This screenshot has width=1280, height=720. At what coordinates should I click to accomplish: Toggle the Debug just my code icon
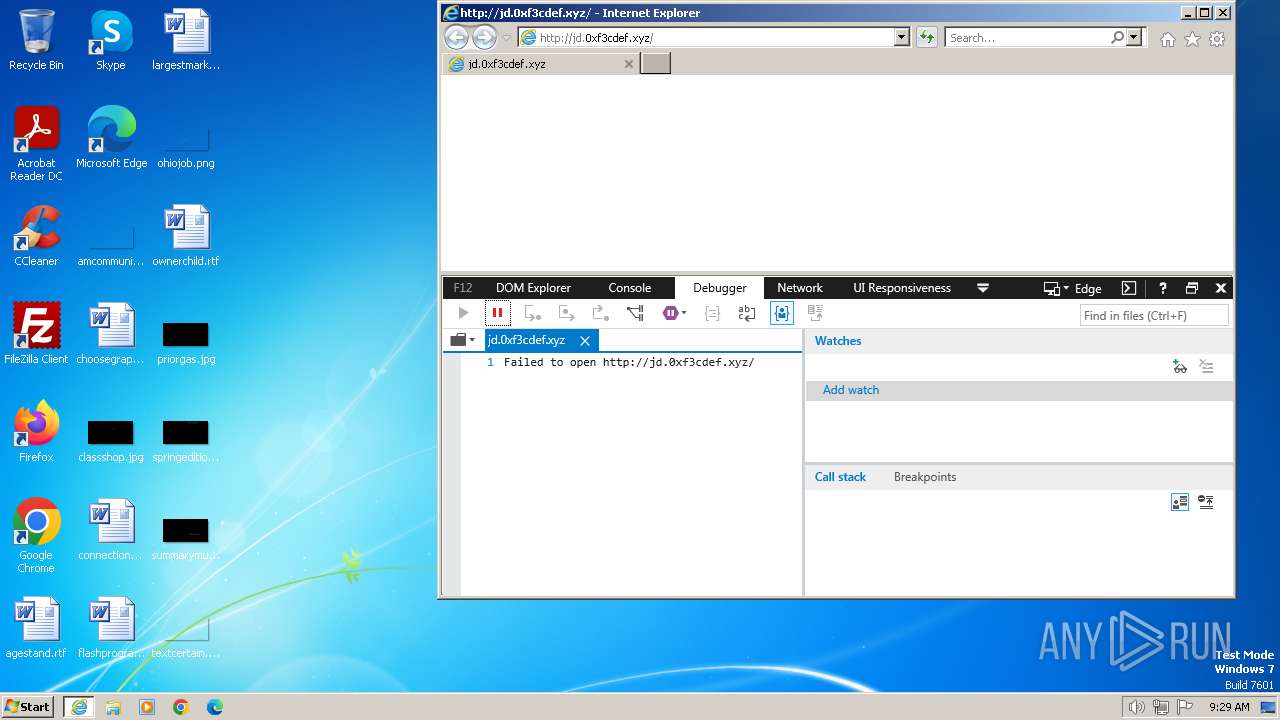coord(782,313)
